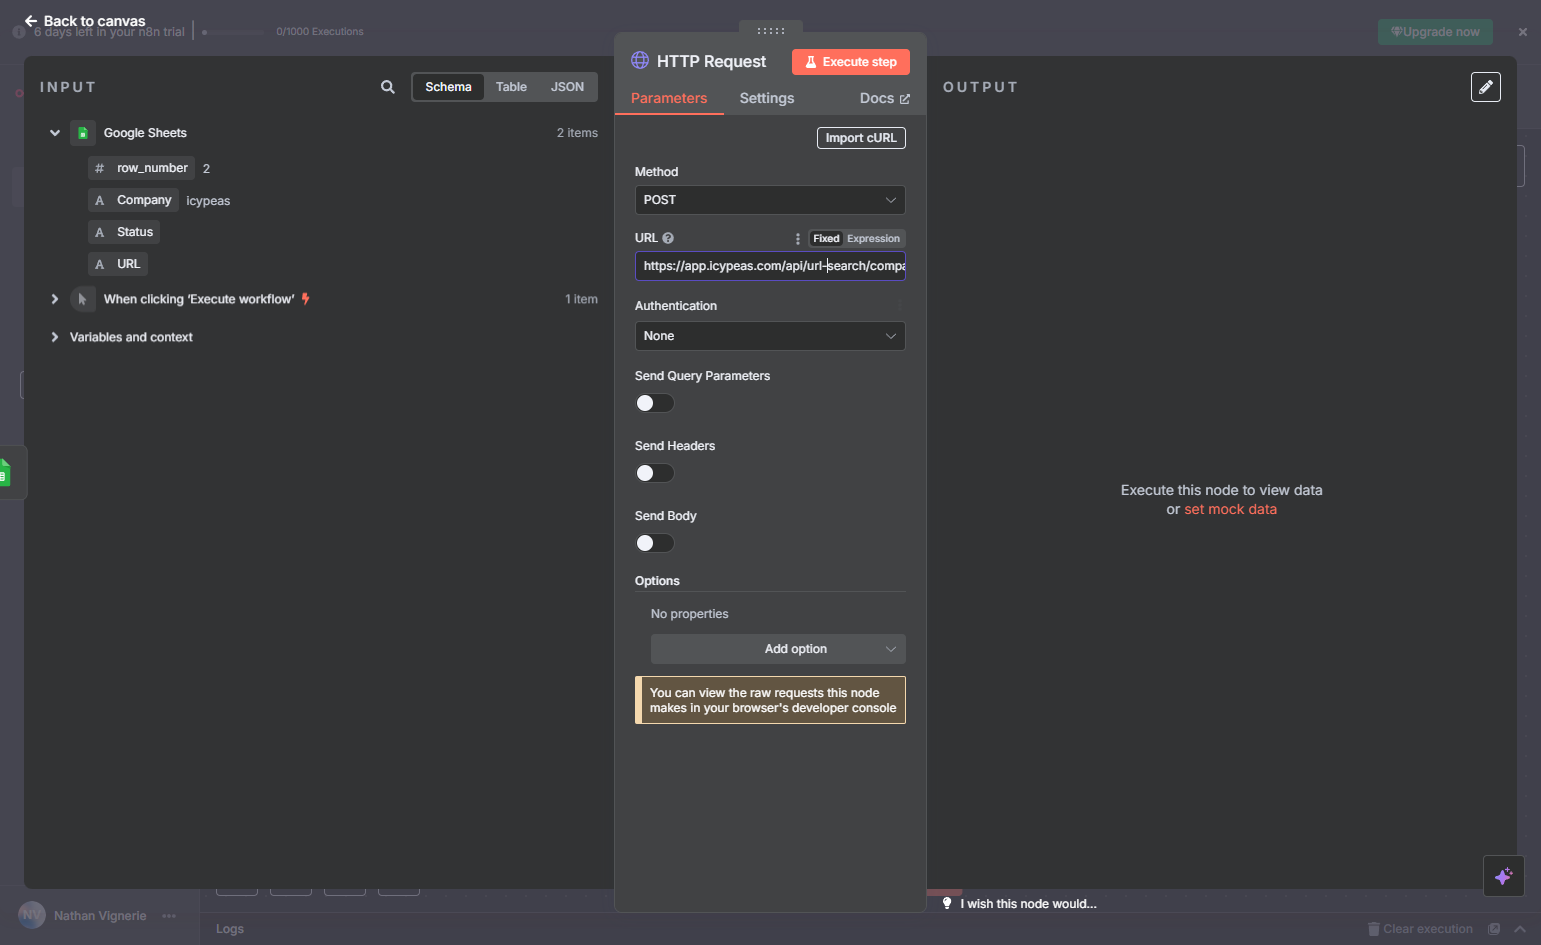Switch URL field to Expression mode
Viewport: 1541px width, 945px height.
pos(873,238)
